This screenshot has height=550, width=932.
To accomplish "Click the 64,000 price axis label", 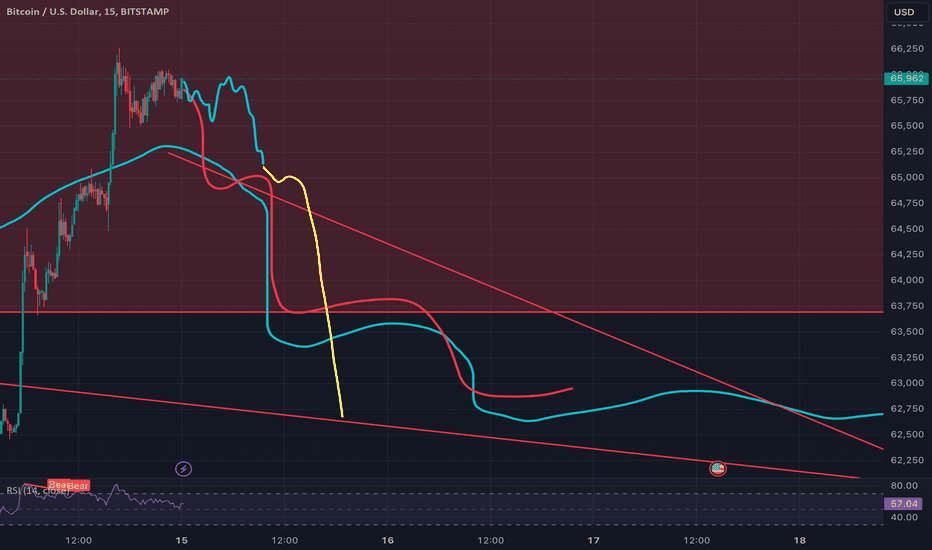I will click(906, 280).
